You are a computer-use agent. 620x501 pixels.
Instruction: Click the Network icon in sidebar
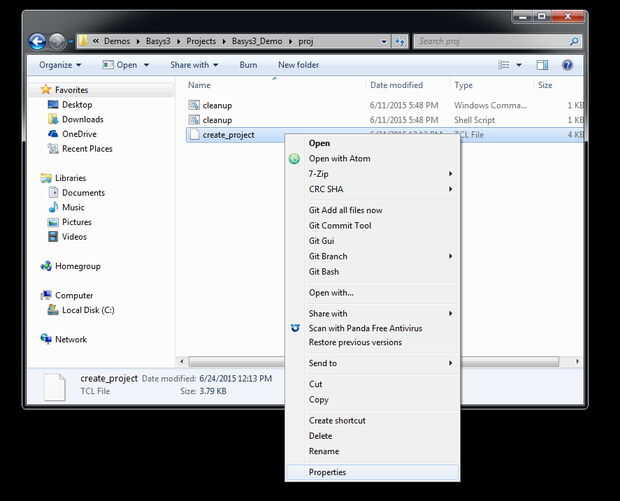[x=46, y=339]
